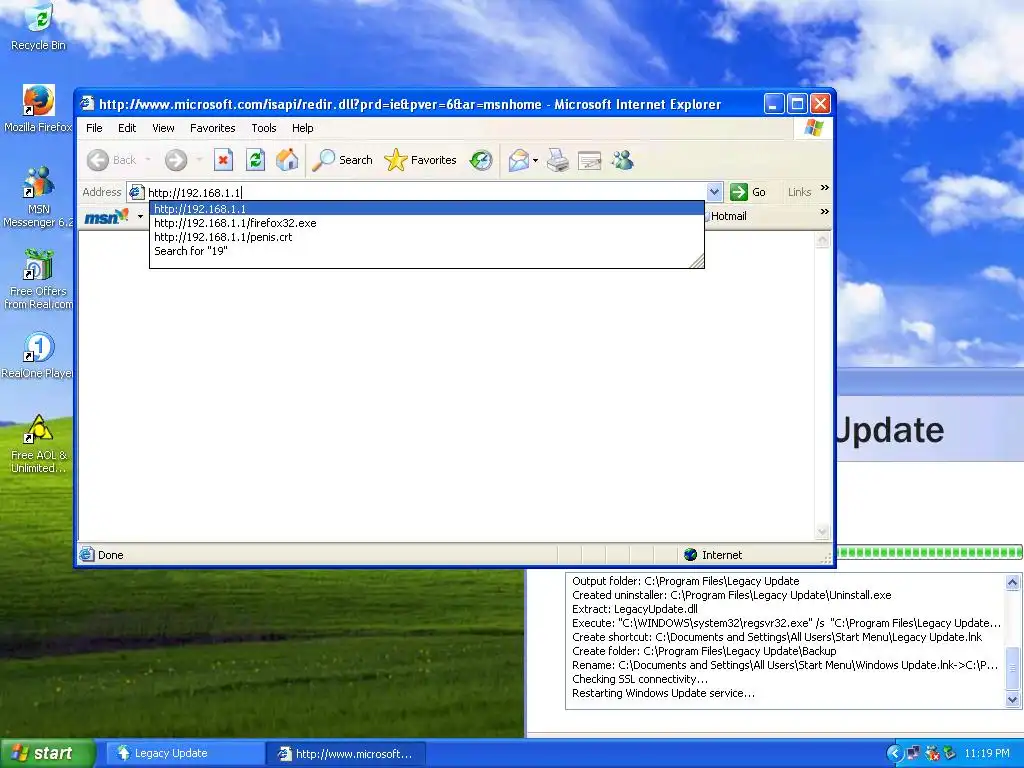
Task: Open the View menu
Action: click(163, 128)
